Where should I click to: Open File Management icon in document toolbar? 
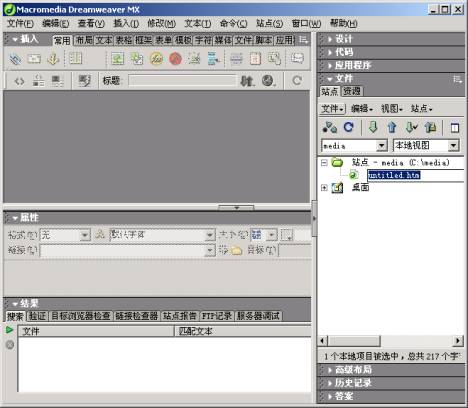(x=247, y=81)
